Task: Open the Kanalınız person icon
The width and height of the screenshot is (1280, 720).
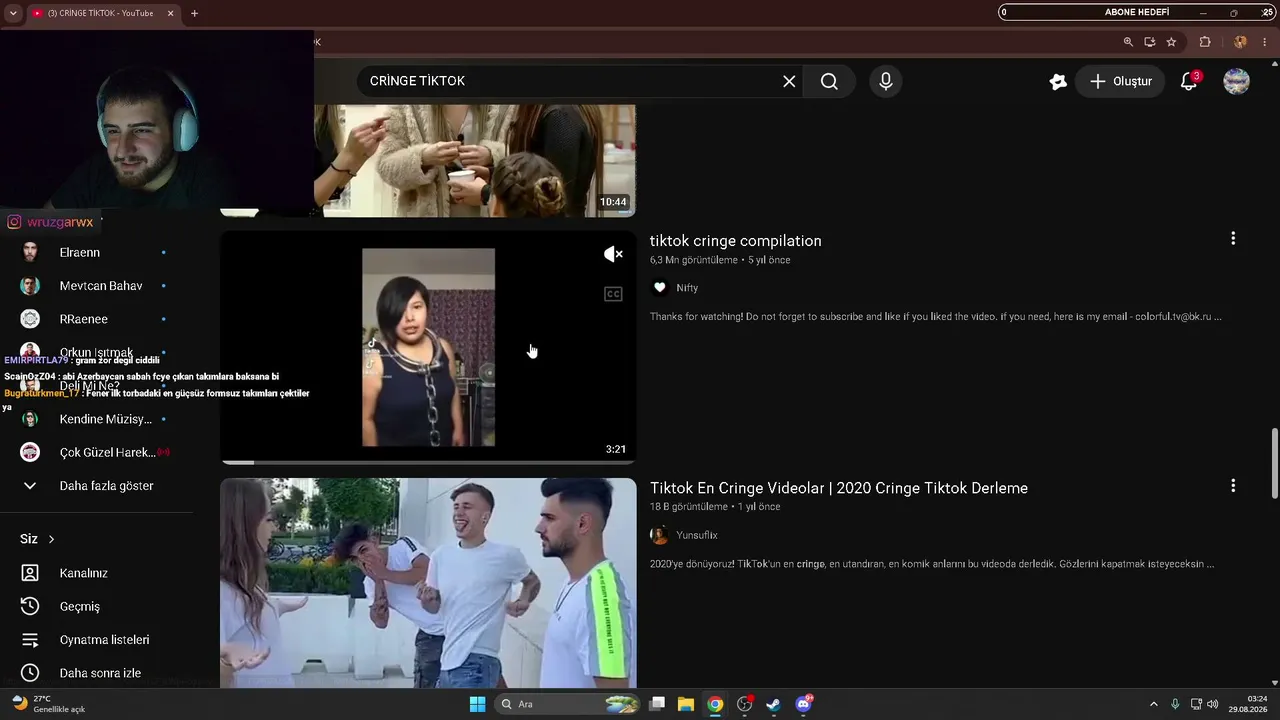Action: 30,573
